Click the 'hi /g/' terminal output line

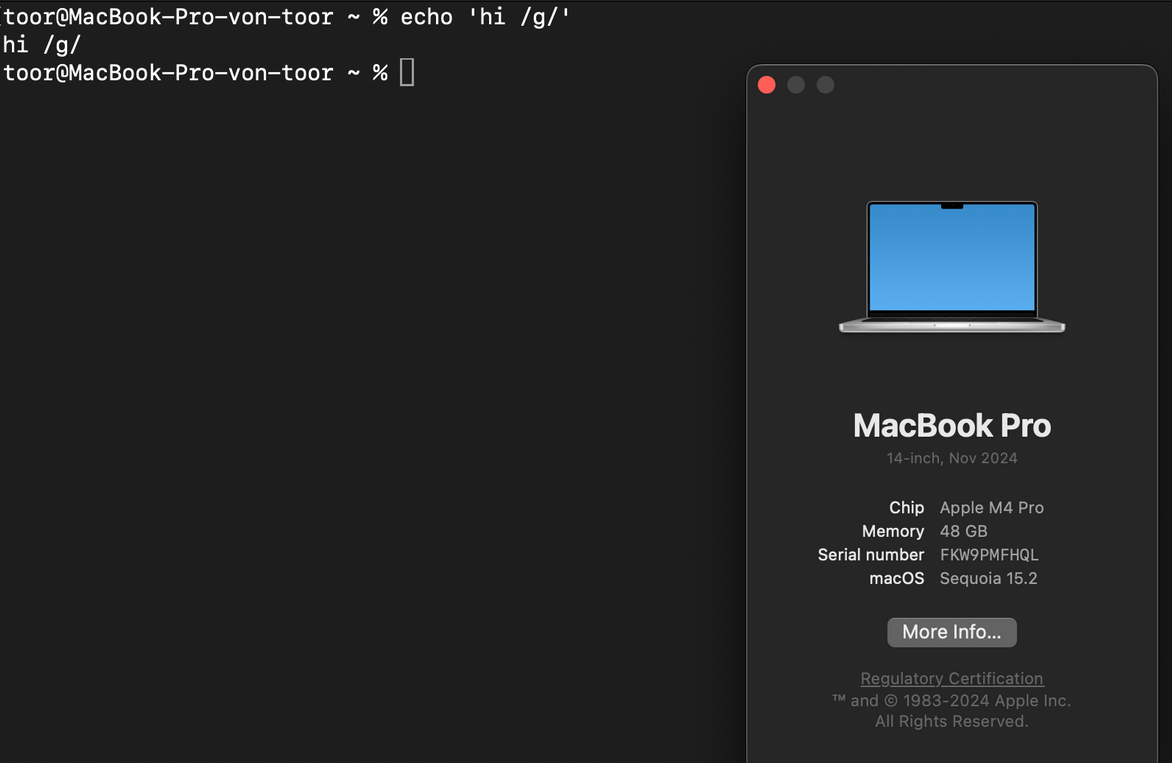click(41, 45)
